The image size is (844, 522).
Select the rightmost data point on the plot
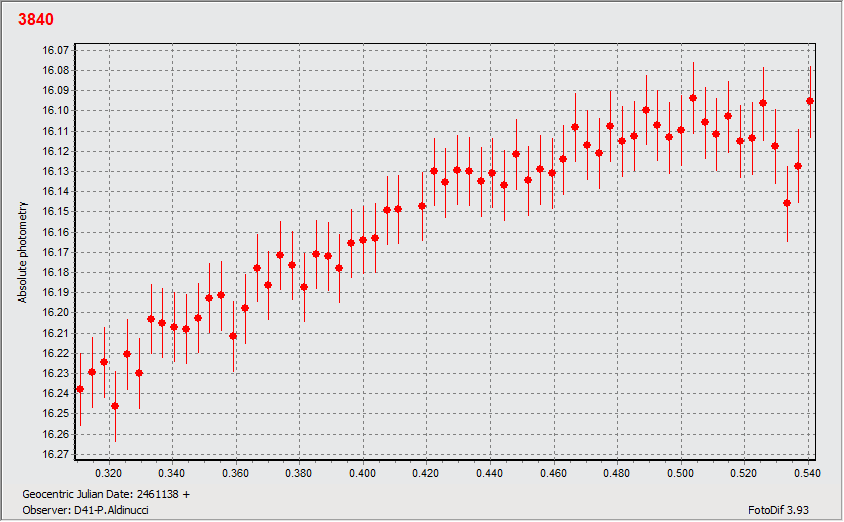click(x=810, y=101)
